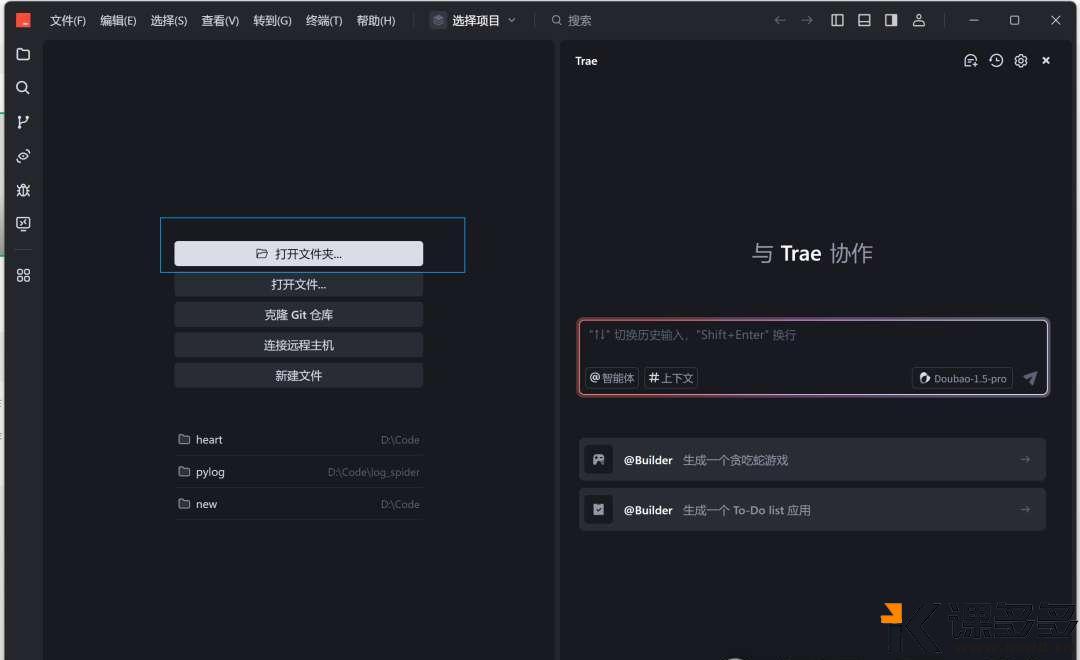
Task: Select the Search icon in the sidebar
Action: tap(22, 88)
